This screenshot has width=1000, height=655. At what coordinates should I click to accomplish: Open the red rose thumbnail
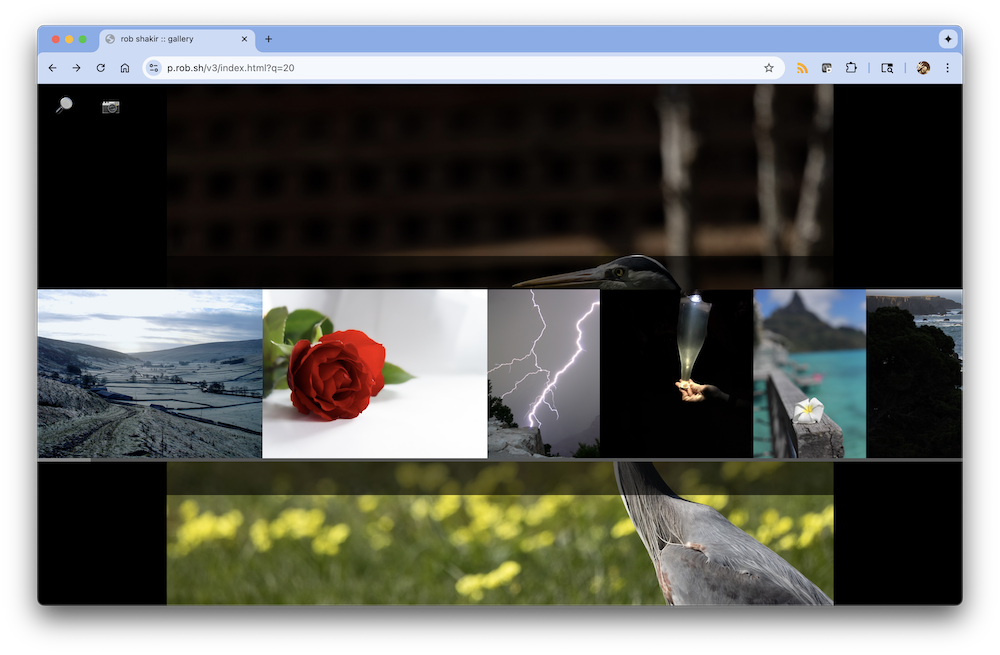[375, 374]
